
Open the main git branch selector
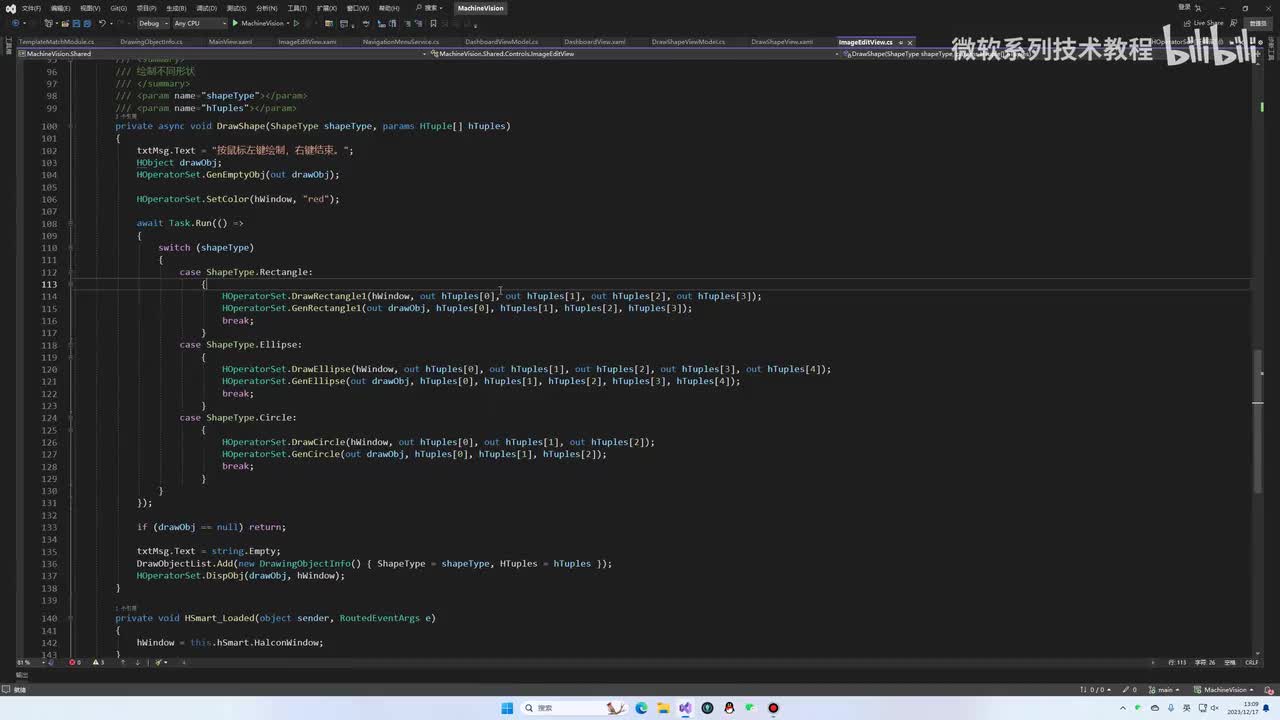(x=1164, y=689)
